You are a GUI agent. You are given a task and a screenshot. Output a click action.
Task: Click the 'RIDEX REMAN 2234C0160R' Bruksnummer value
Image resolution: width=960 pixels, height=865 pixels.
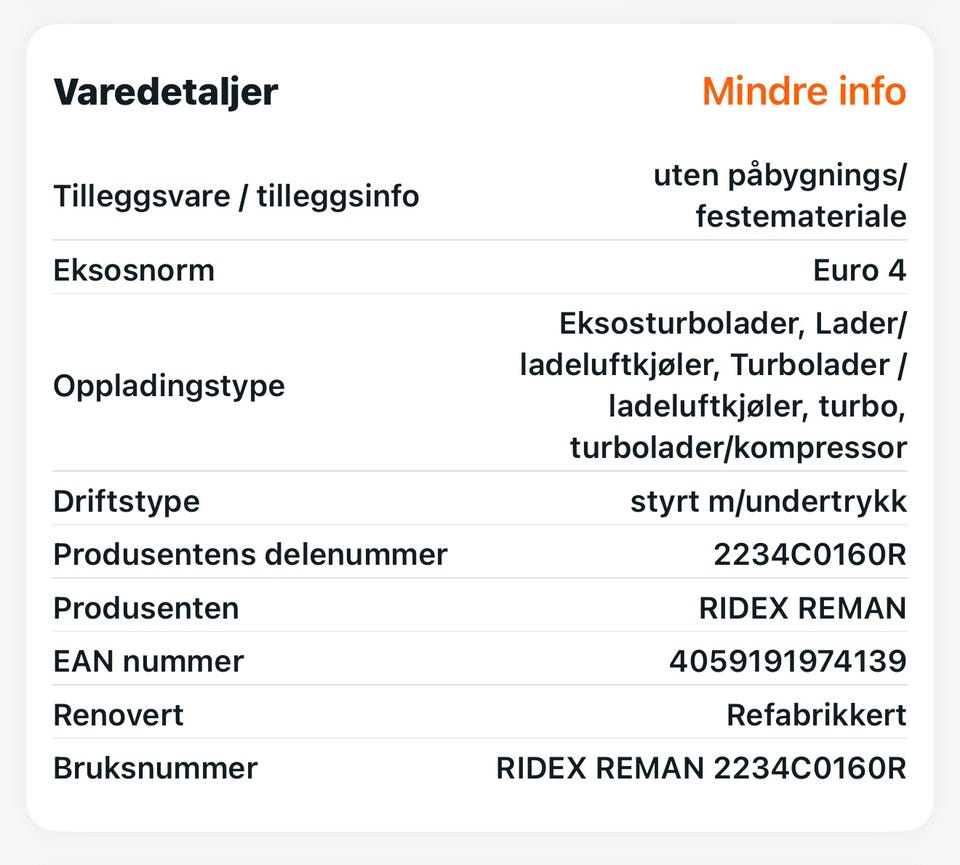(701, 768)
